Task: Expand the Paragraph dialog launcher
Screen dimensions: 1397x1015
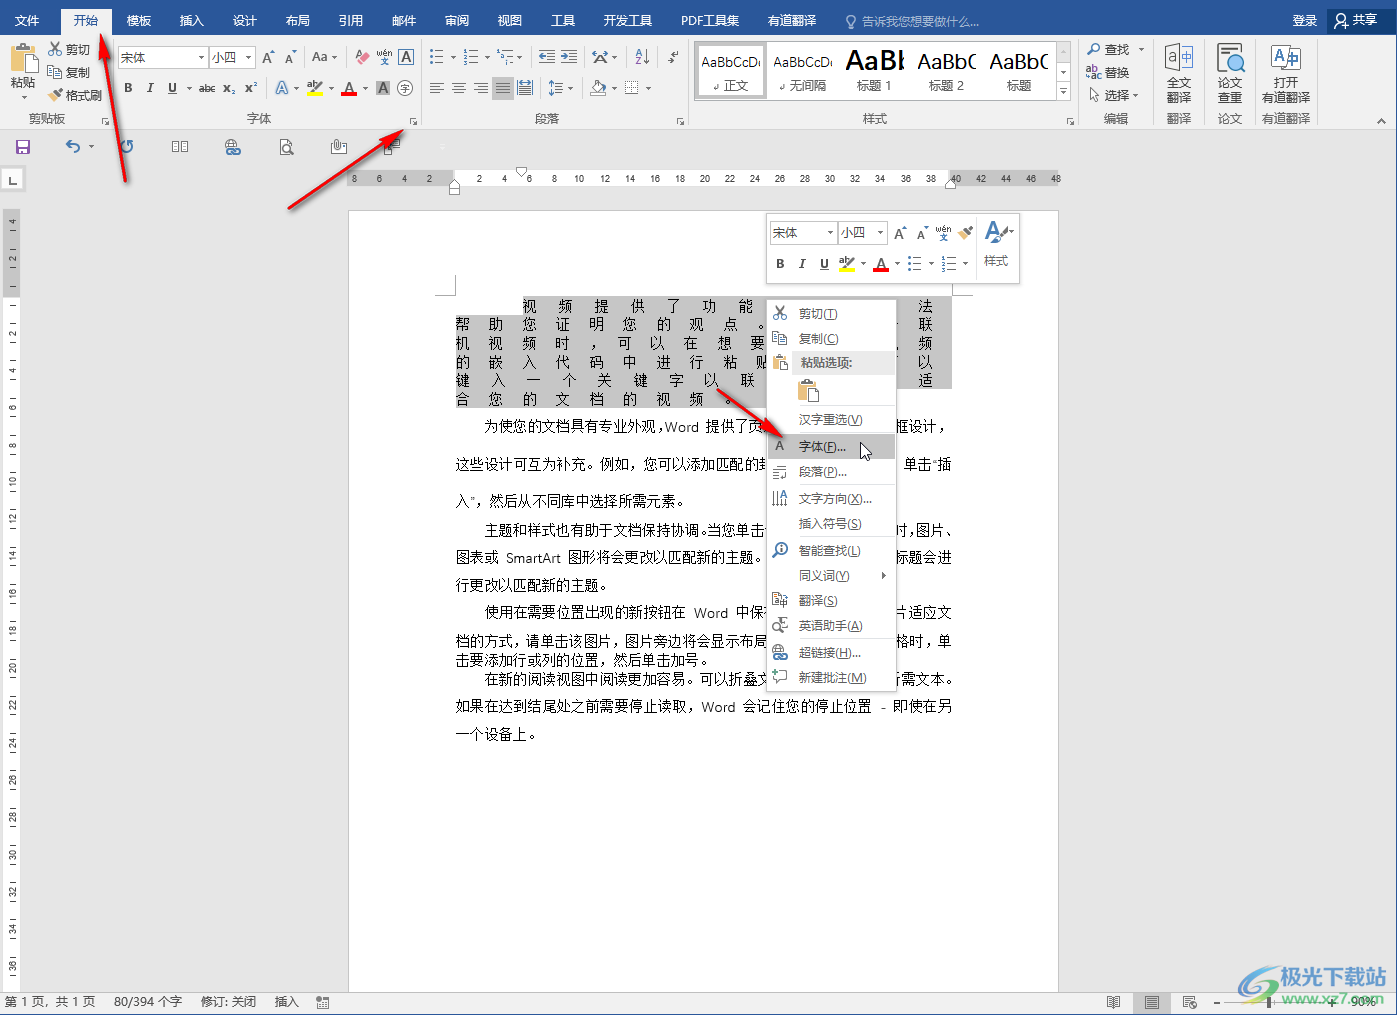Action: (681, 121)
